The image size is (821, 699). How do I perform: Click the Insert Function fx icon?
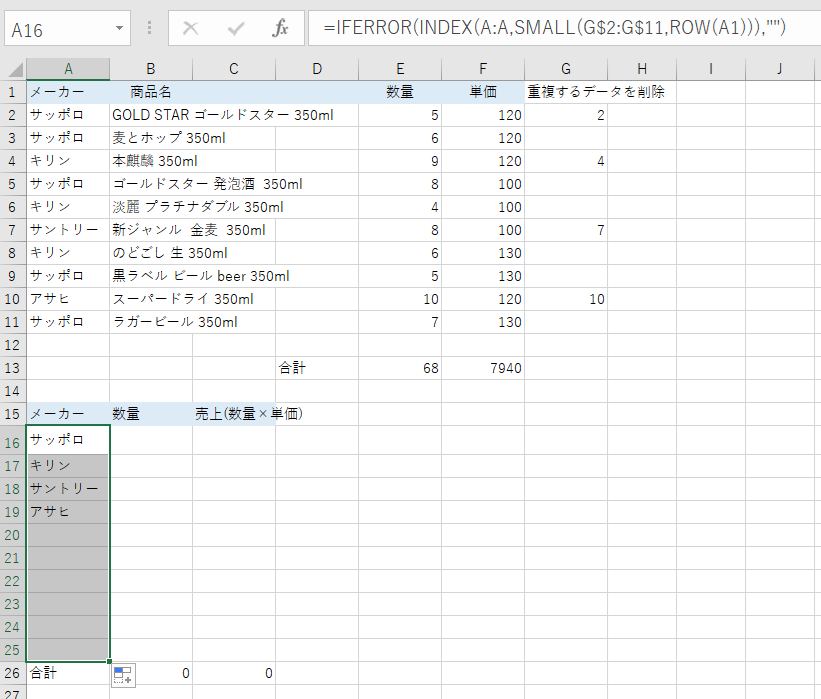click(x=281, y=29)
